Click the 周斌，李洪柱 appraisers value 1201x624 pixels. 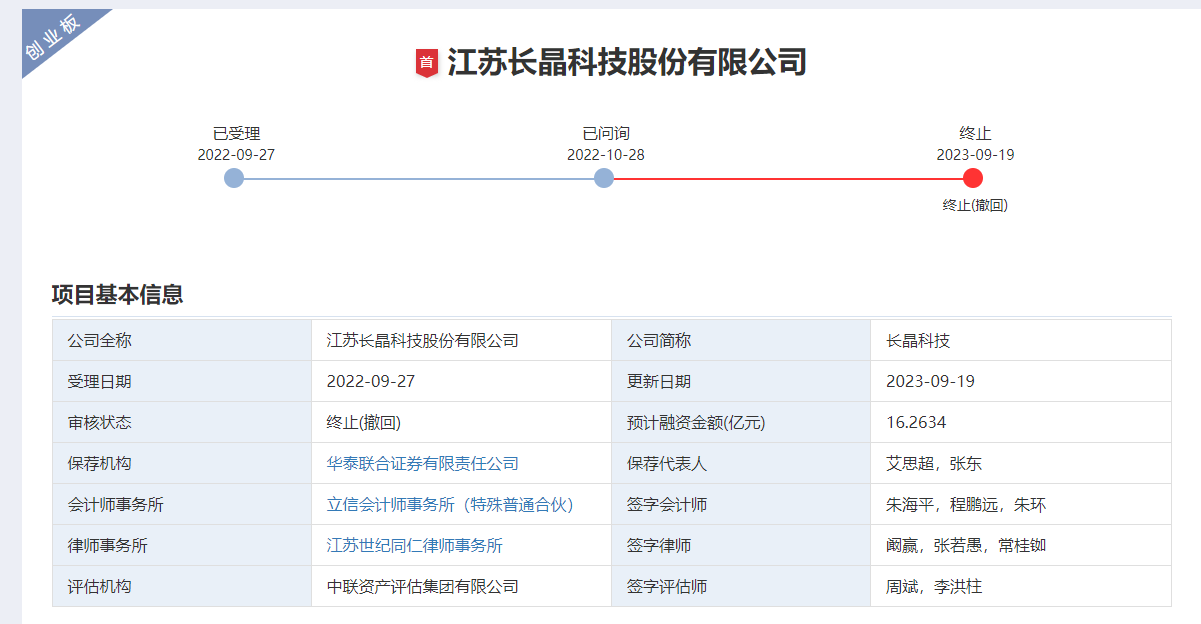[934, 586]
